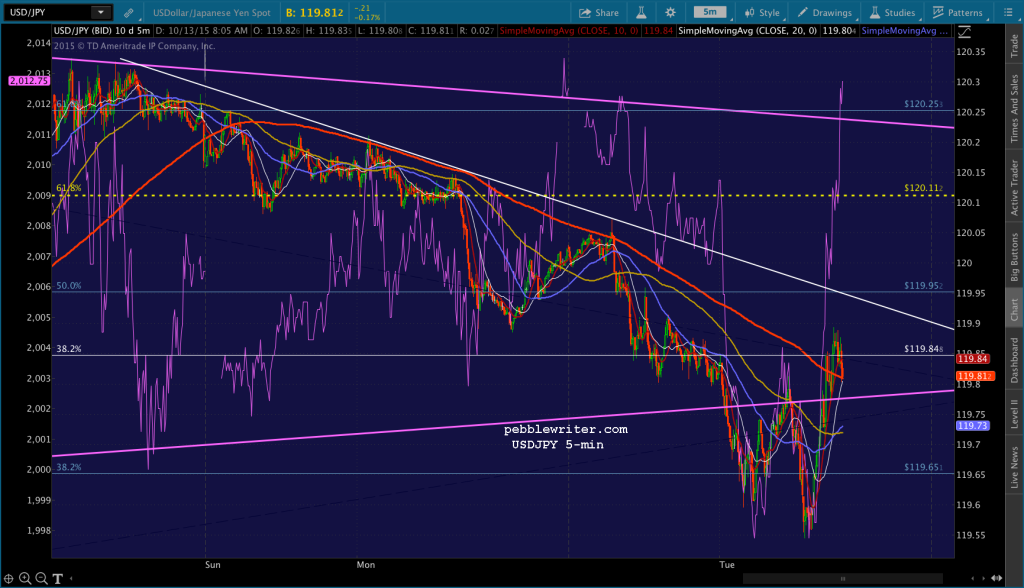Click the blue 119.73 price tag
1024x588 pixels.
972,425
